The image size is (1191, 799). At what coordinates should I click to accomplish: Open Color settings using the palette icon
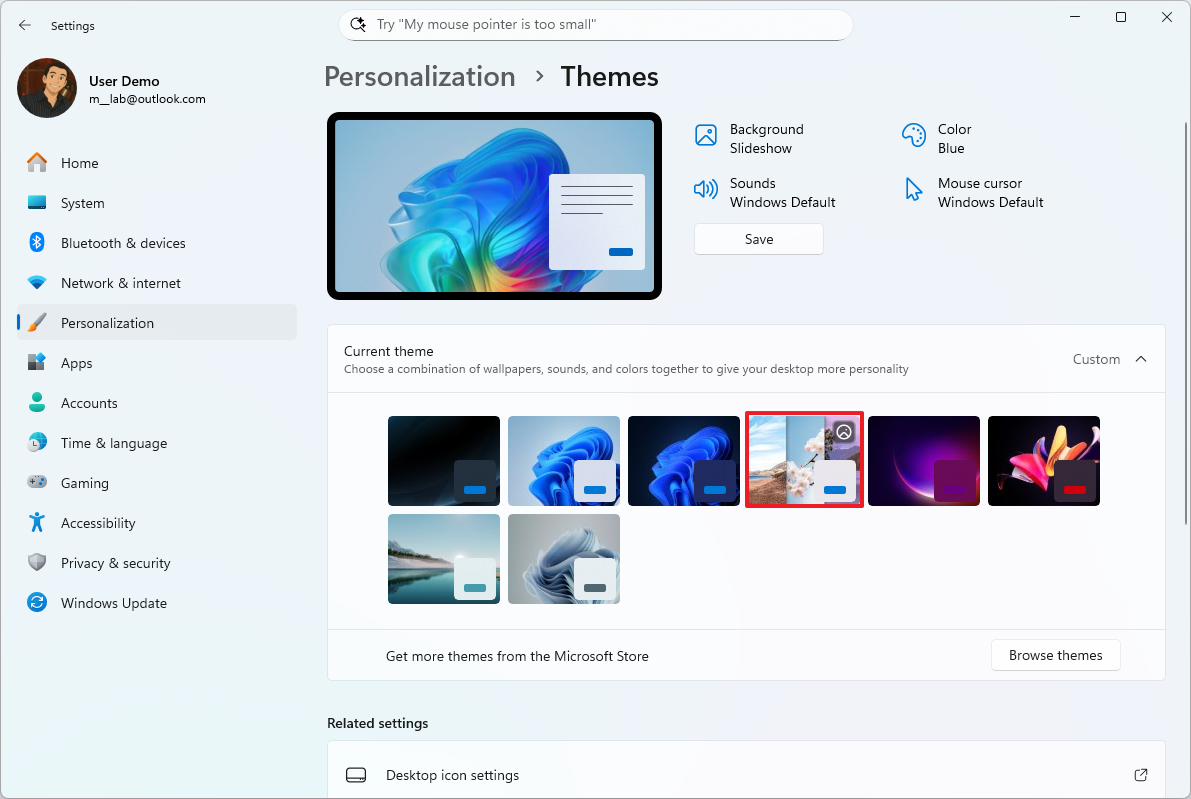pos(913,133)
